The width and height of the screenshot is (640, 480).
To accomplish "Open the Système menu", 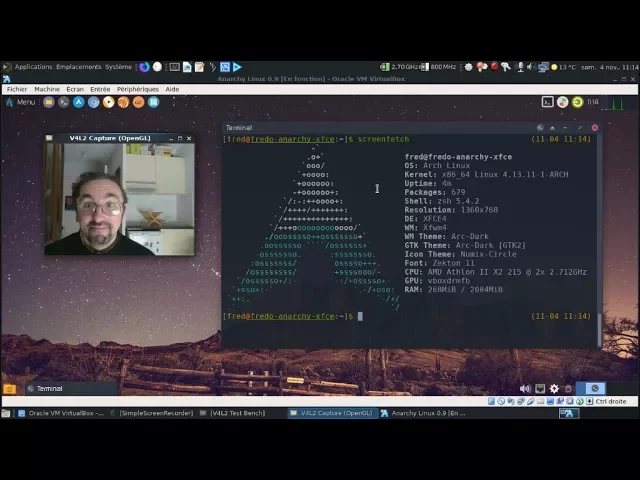I will coord(118,67).
